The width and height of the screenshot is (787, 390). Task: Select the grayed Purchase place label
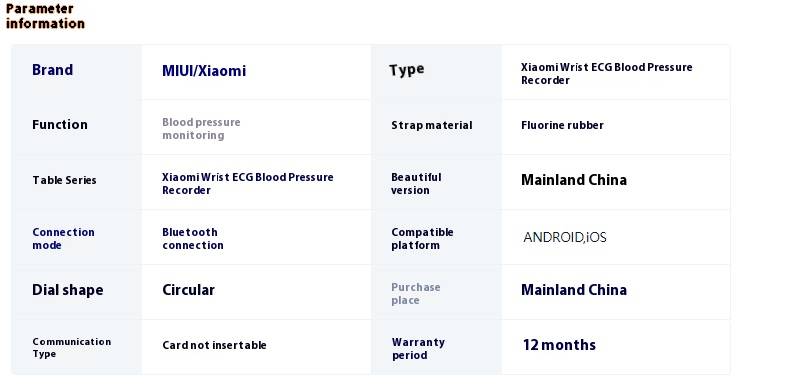(x=416, y=294)
